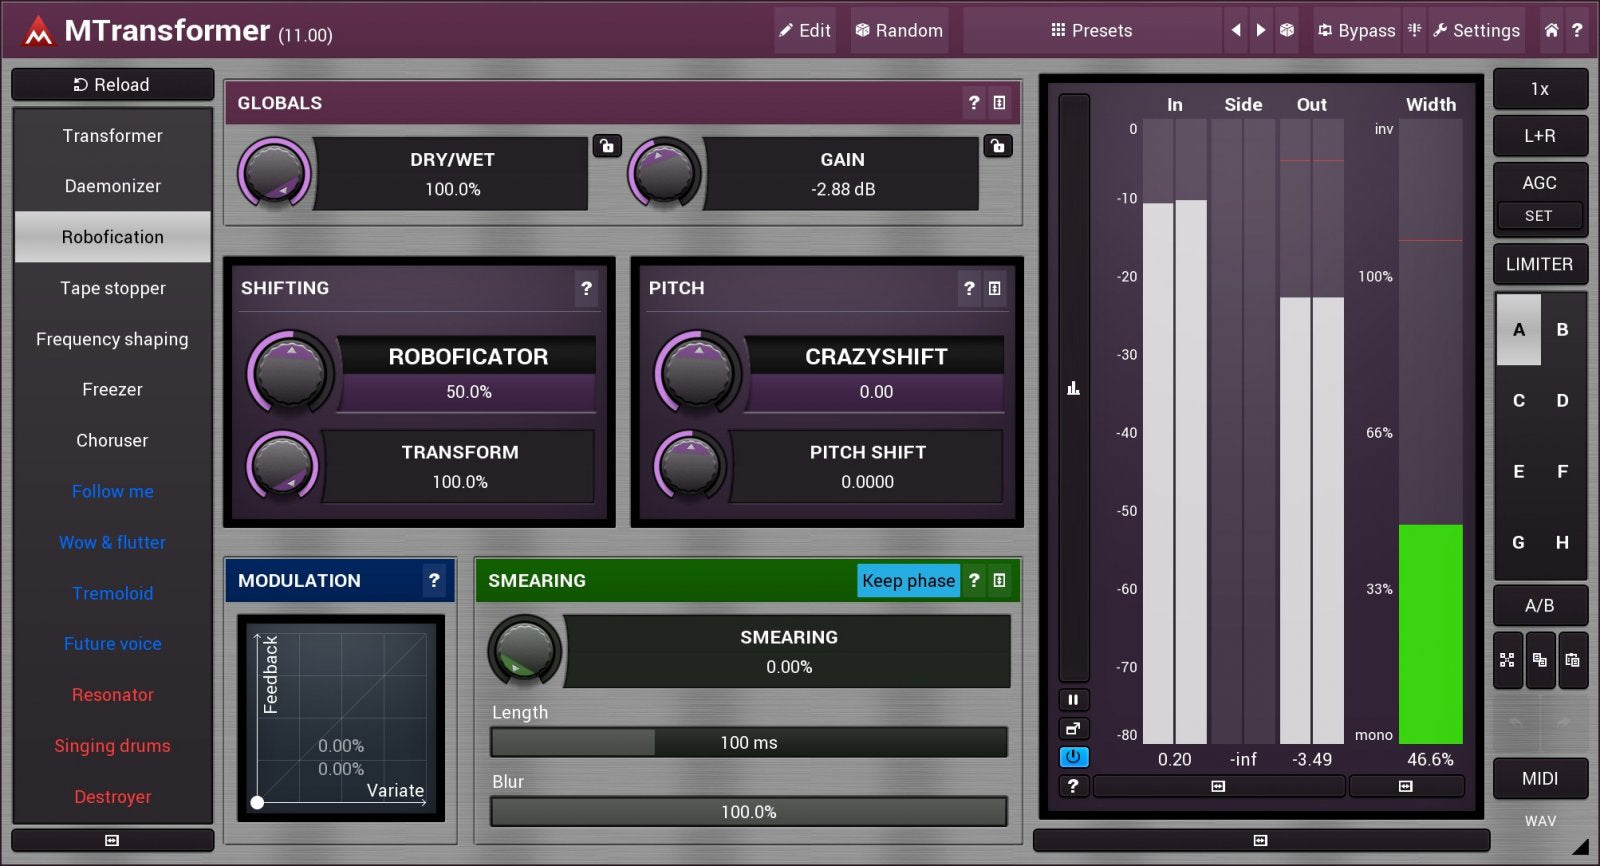Open the Presets browser
Screen dimensions: 1600x866
tap(1092, 30)
